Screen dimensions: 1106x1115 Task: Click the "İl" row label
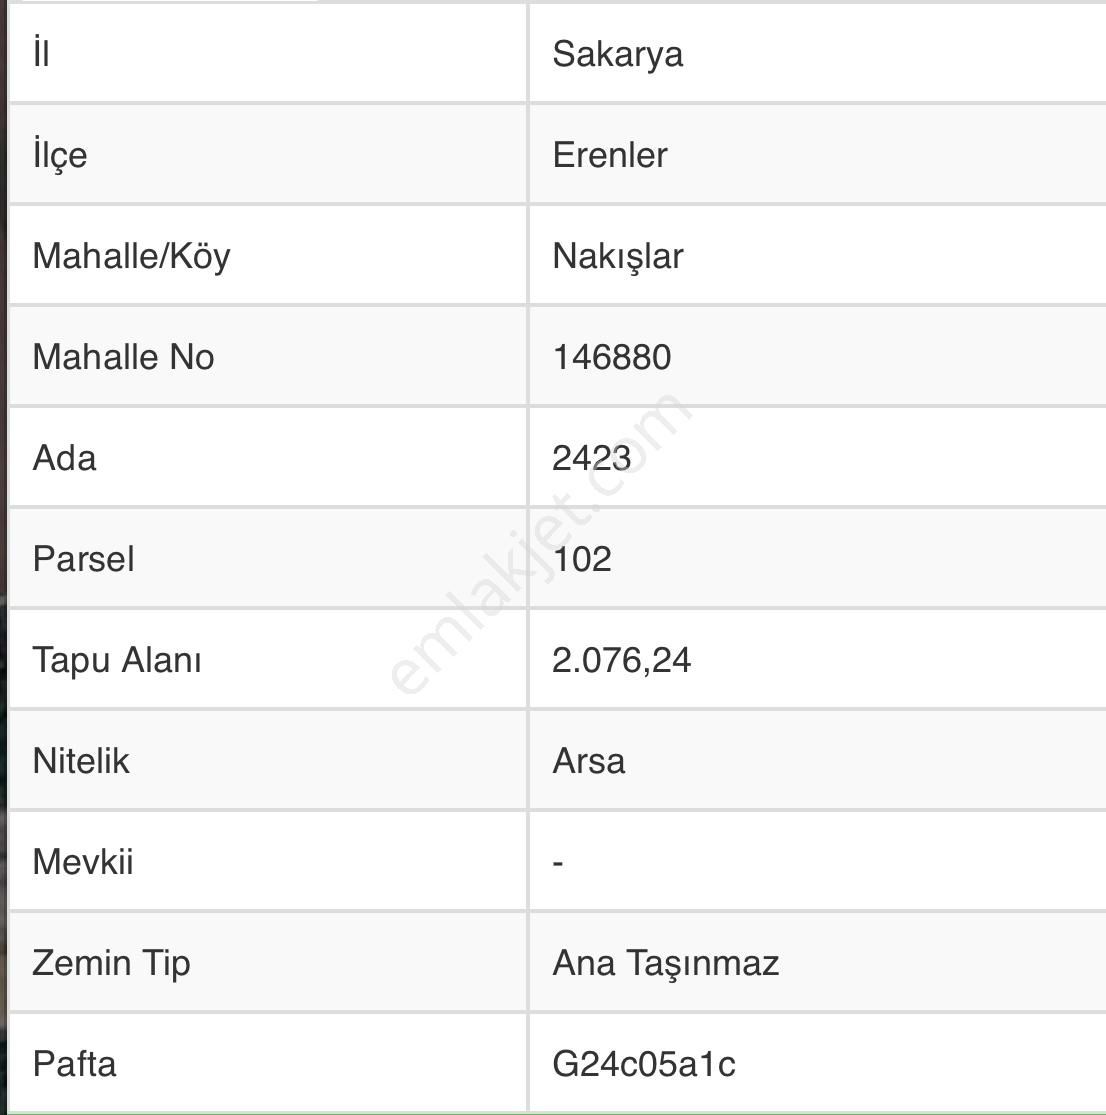[x=41, y=54]
